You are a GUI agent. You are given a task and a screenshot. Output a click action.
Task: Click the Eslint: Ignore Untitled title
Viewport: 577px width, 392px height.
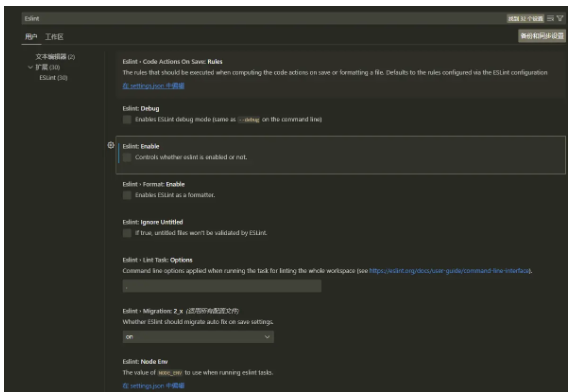(x=153, y=222)
